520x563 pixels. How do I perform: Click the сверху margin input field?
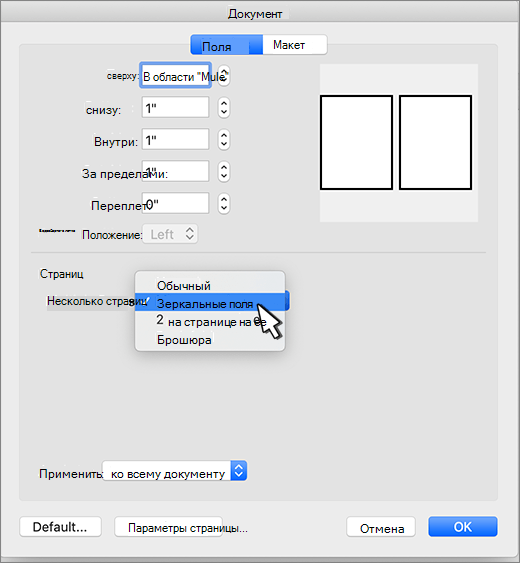point(175,75)
